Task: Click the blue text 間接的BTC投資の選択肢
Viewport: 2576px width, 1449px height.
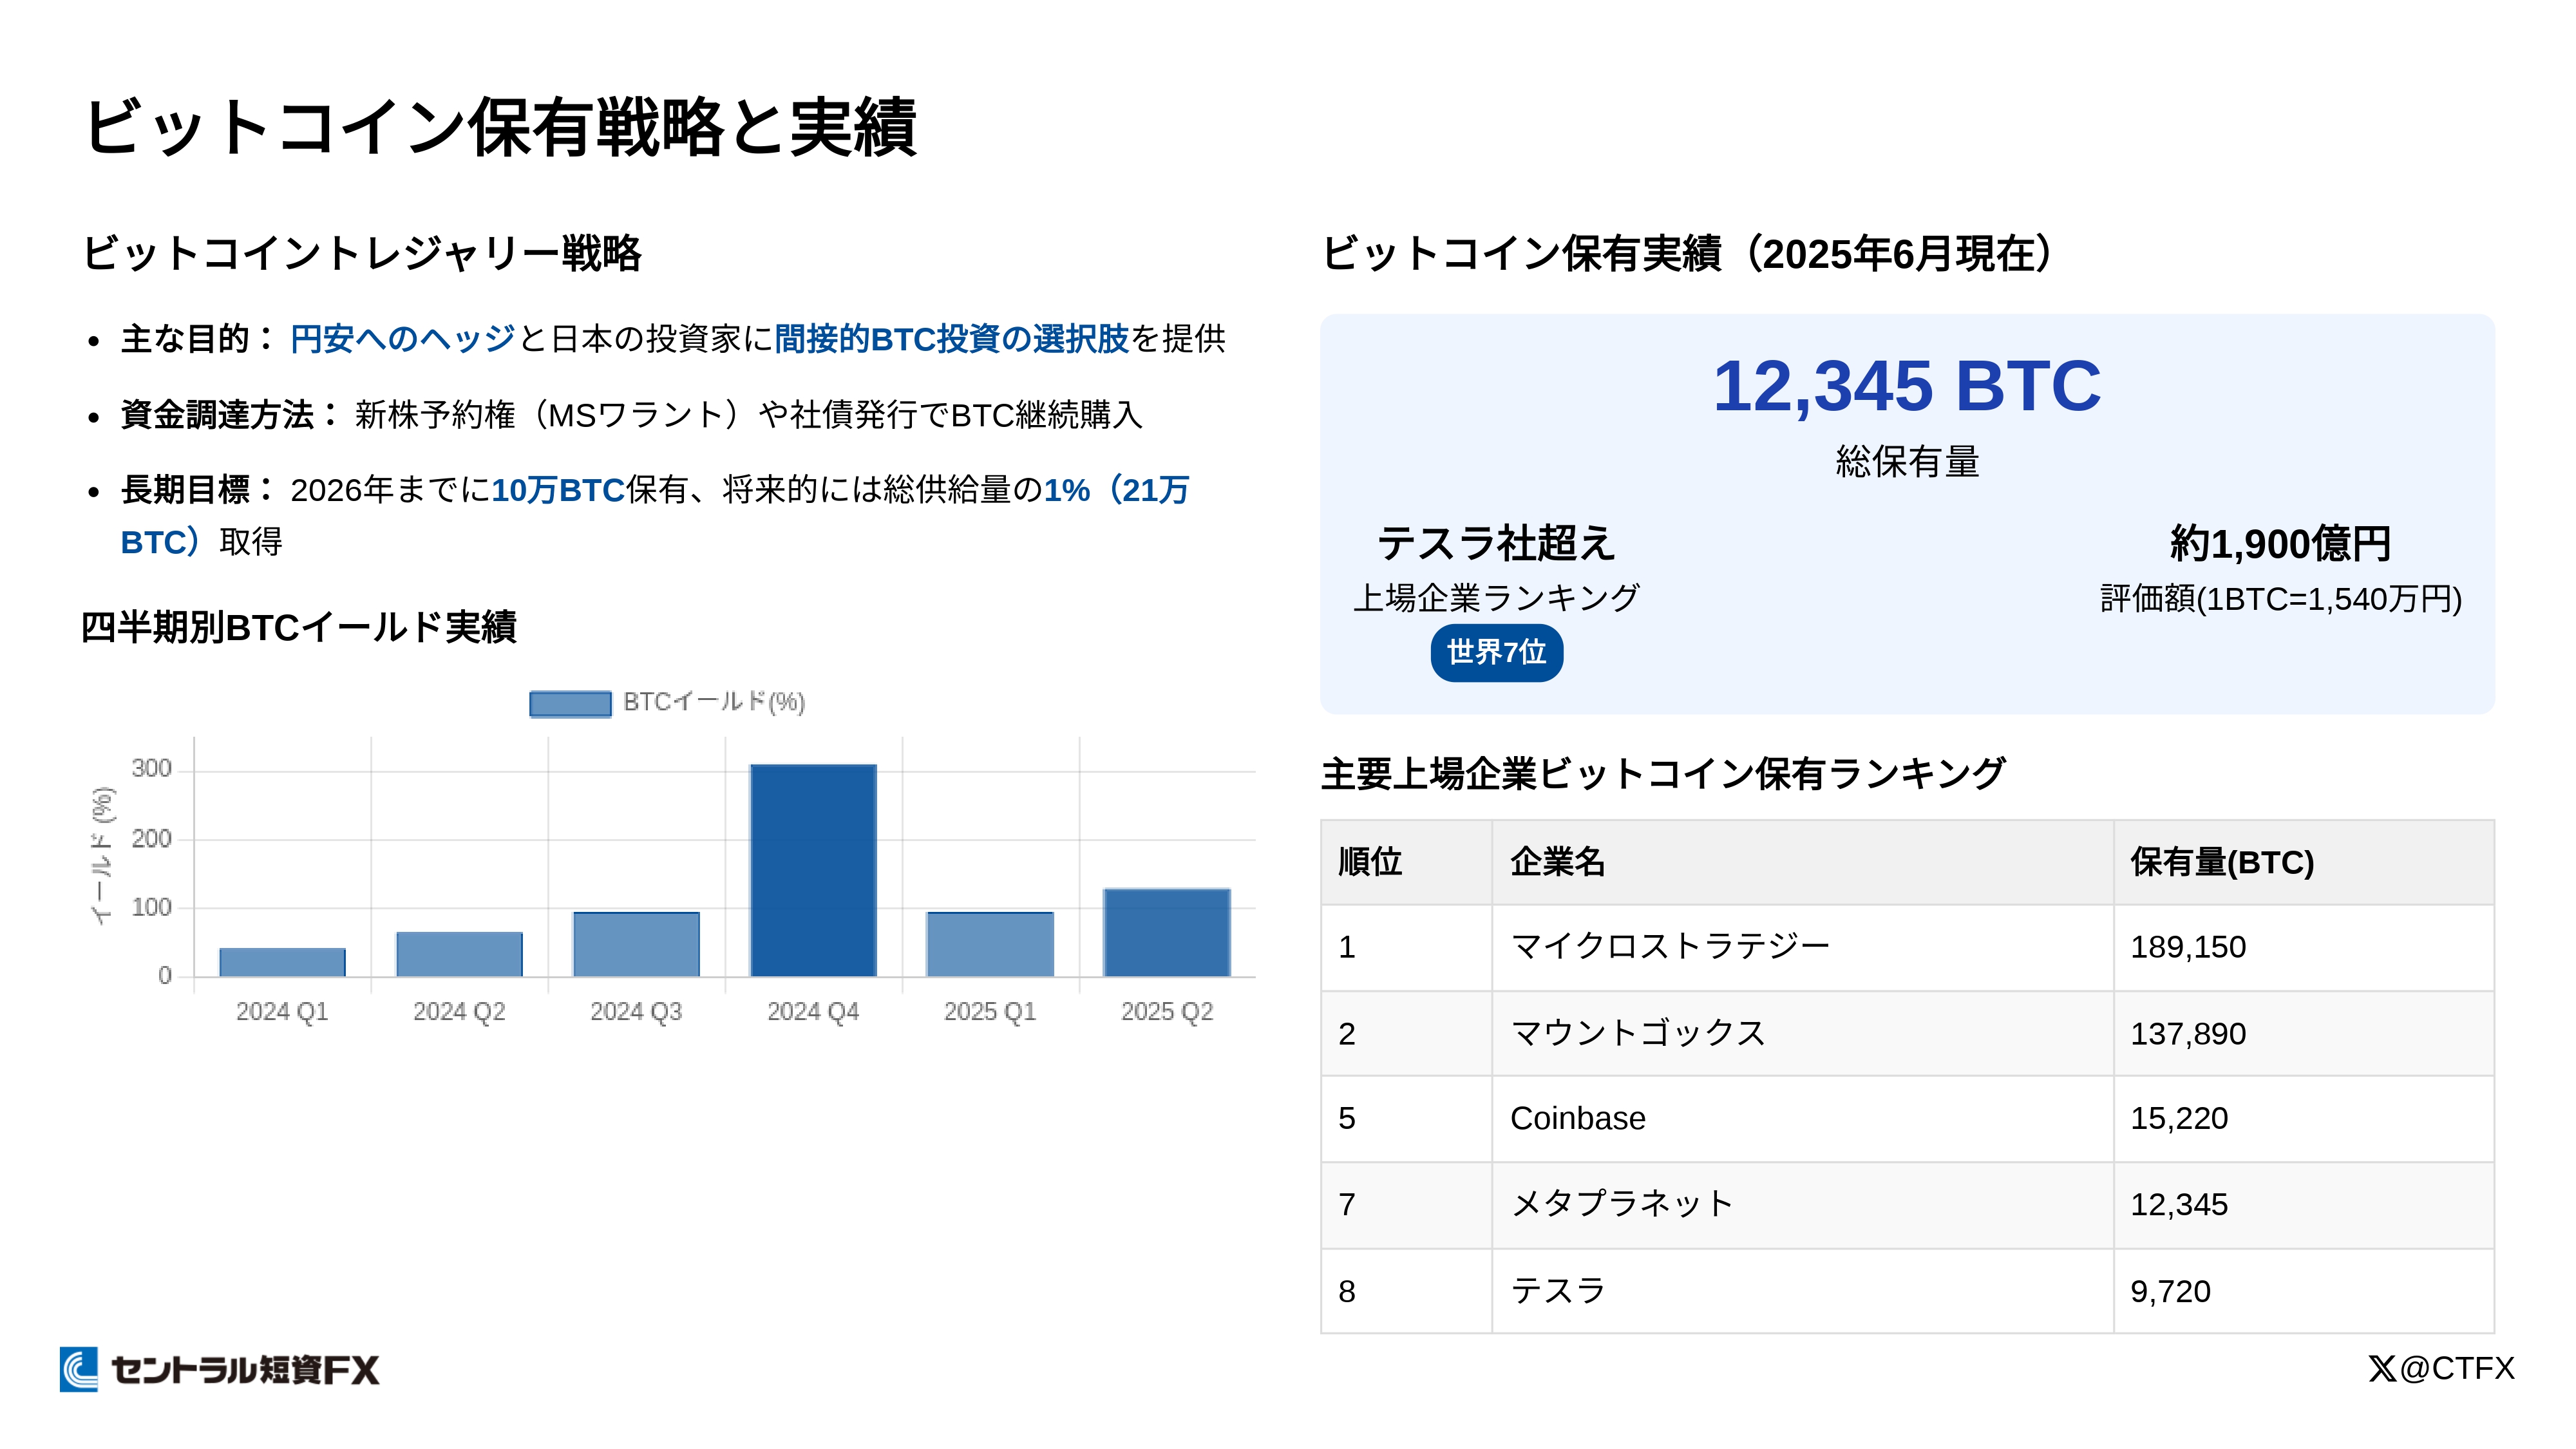Action: (x=951, y=339)
